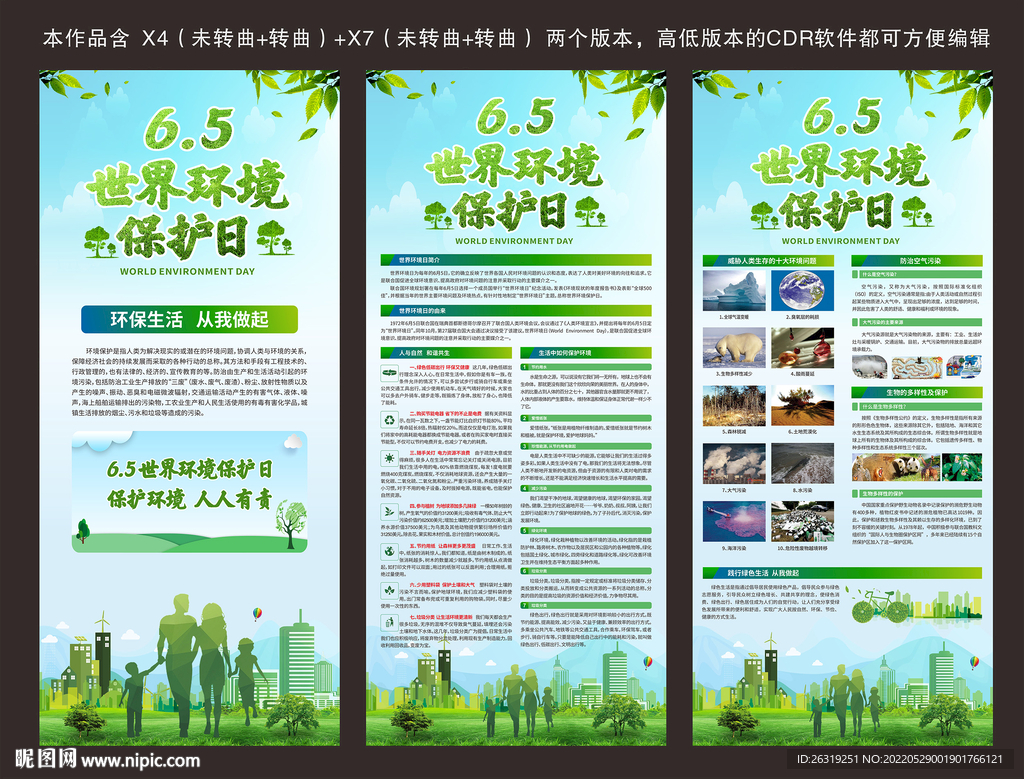Click the tree icon in the slogan box

point(289,521)
